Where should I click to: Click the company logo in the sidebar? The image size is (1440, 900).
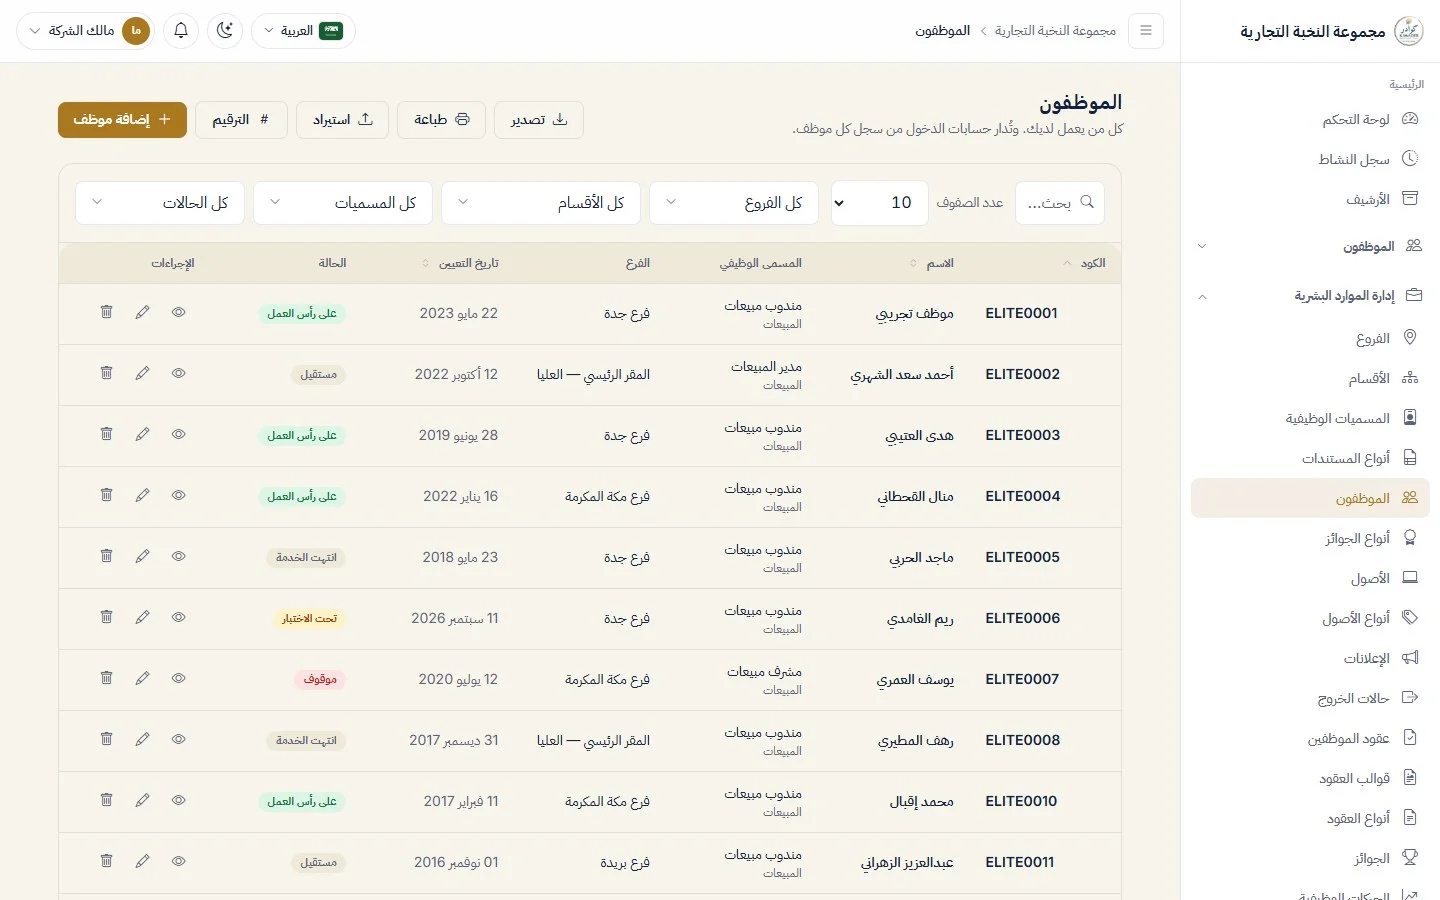1409,31
